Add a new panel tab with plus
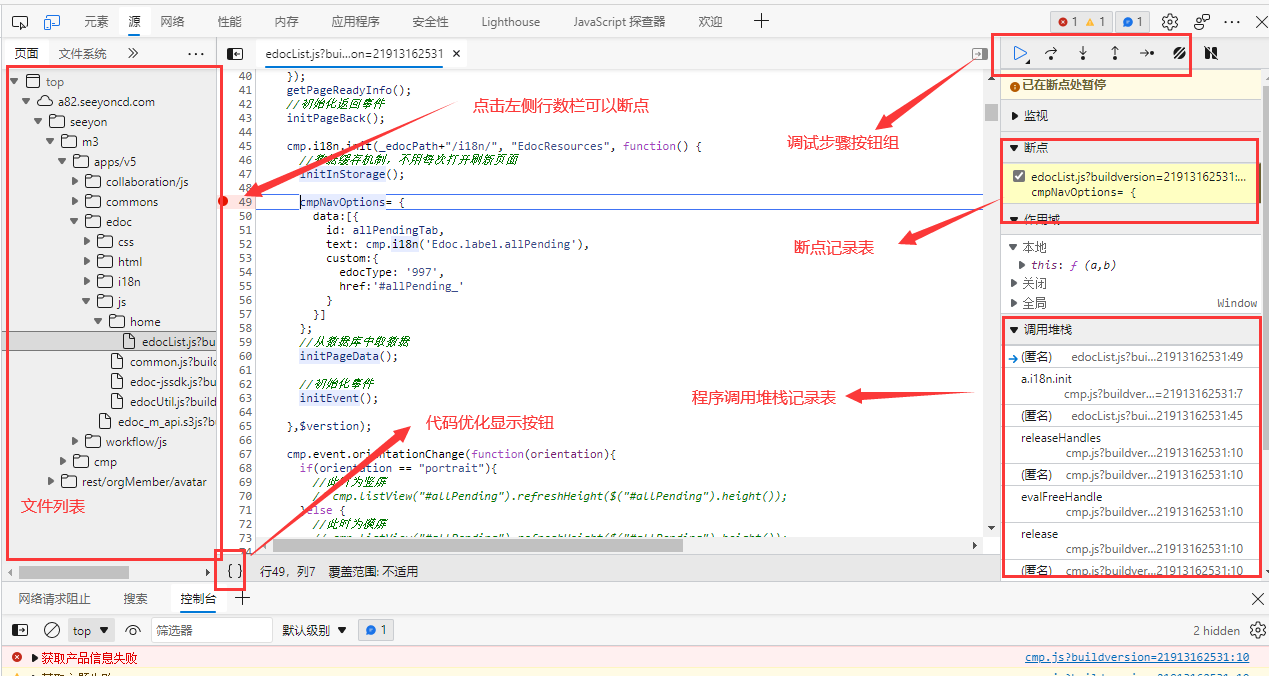This screenshot has height=676, width=1269. 761,21
